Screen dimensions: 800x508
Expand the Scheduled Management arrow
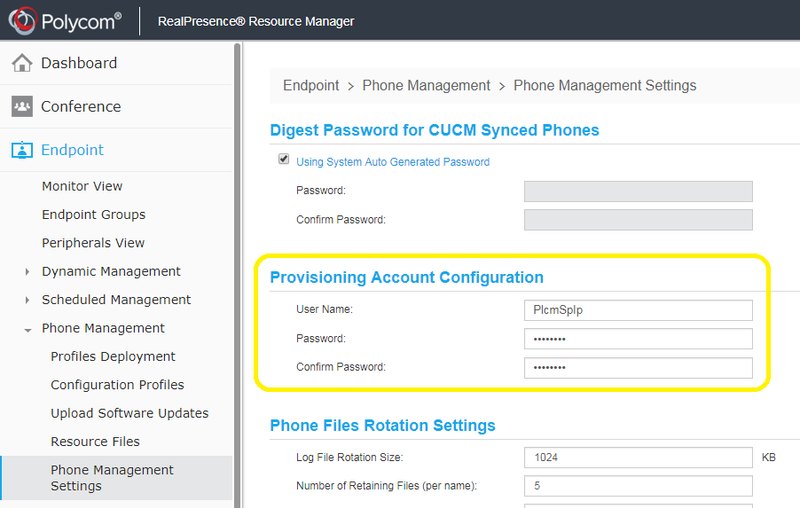pos(27,300)
